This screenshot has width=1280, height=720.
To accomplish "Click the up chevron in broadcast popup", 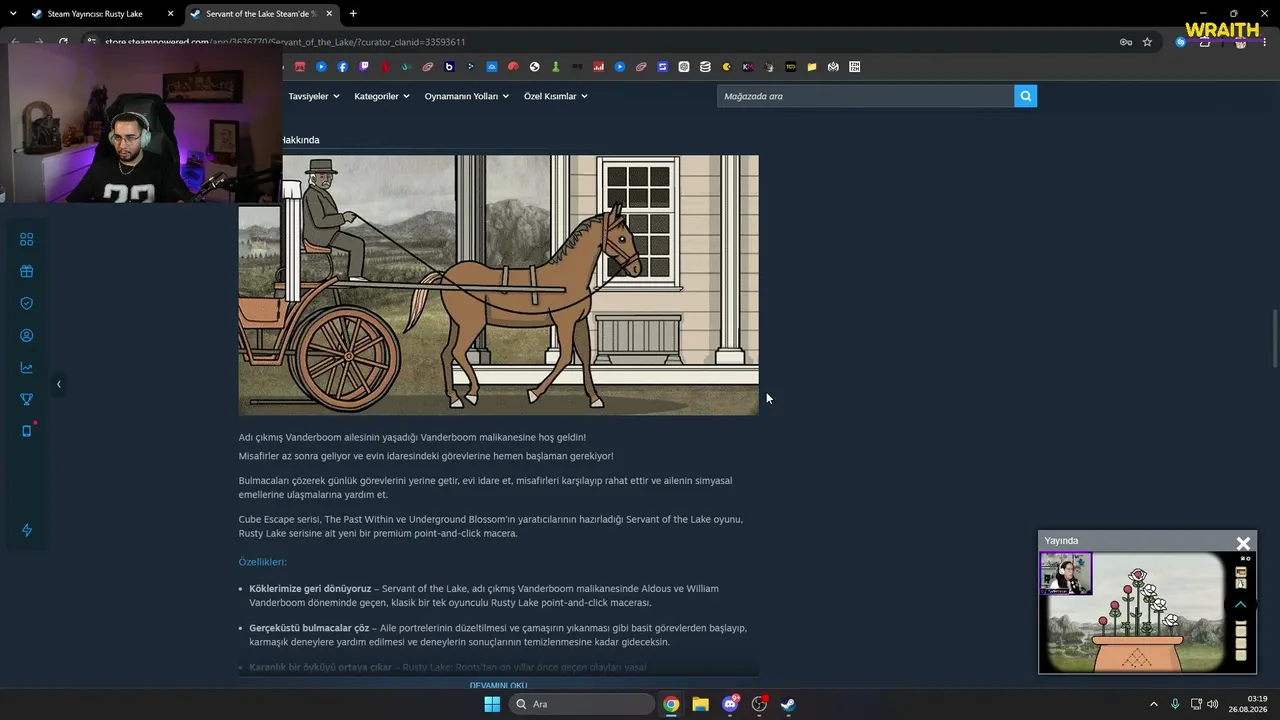I will [1241, 605].
